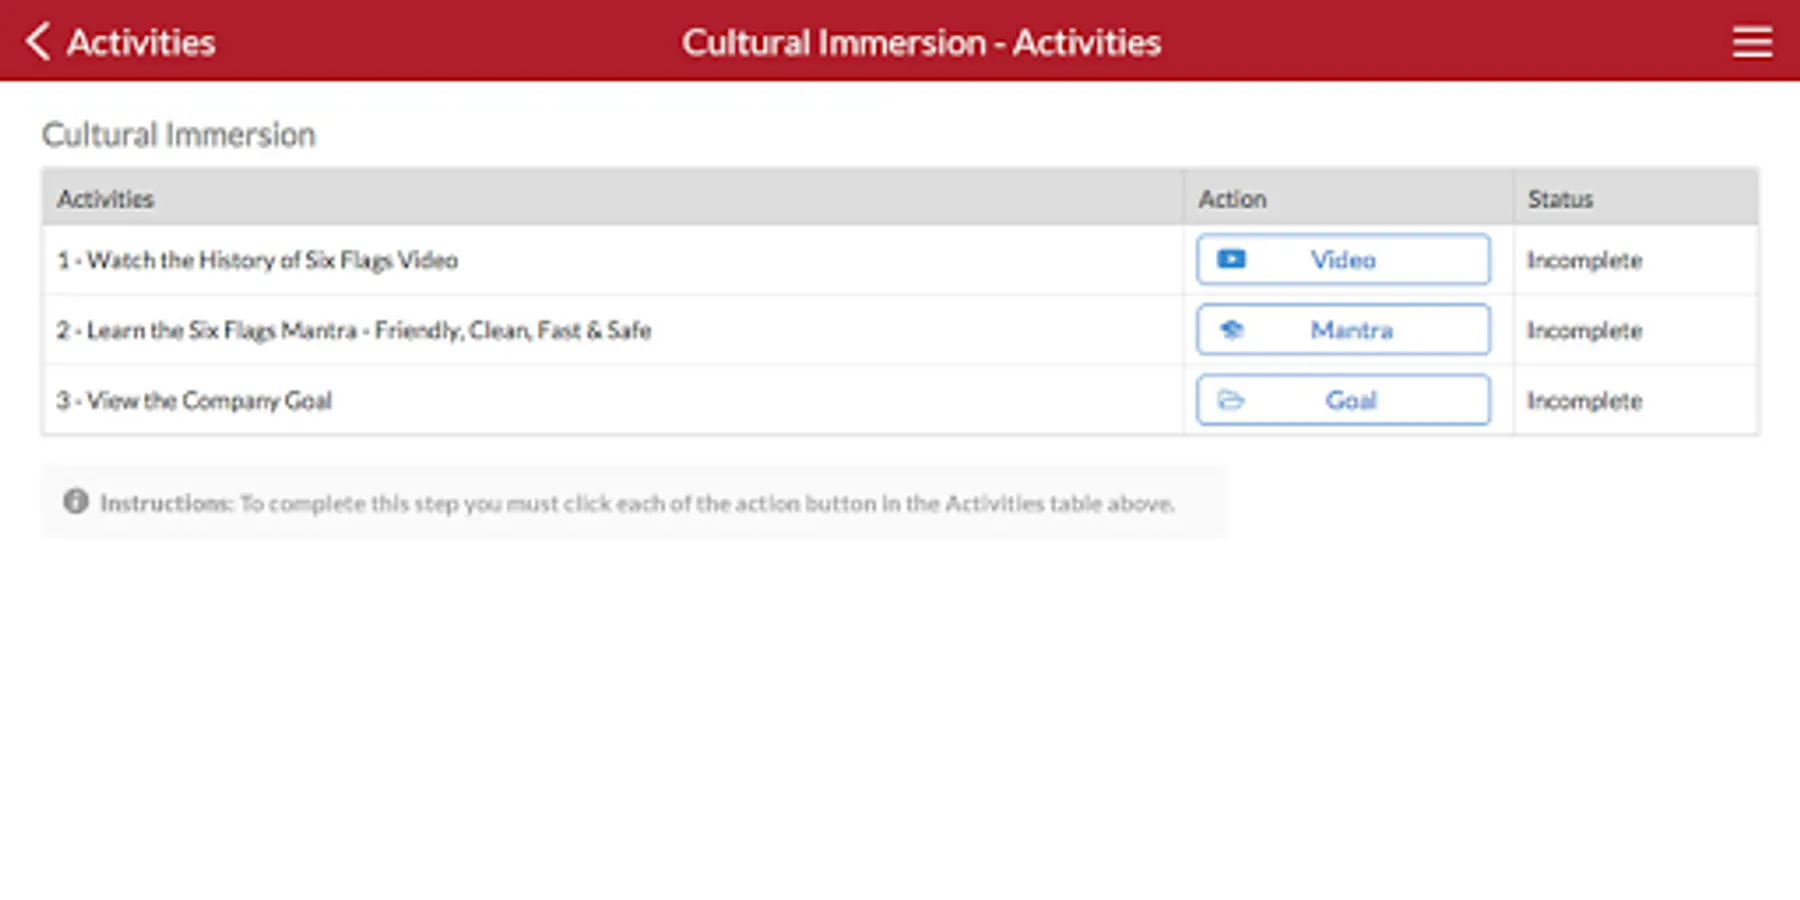1800x900 pixels.
Task: Click the play icon inside the Video button
Action: pos(1231,260)
